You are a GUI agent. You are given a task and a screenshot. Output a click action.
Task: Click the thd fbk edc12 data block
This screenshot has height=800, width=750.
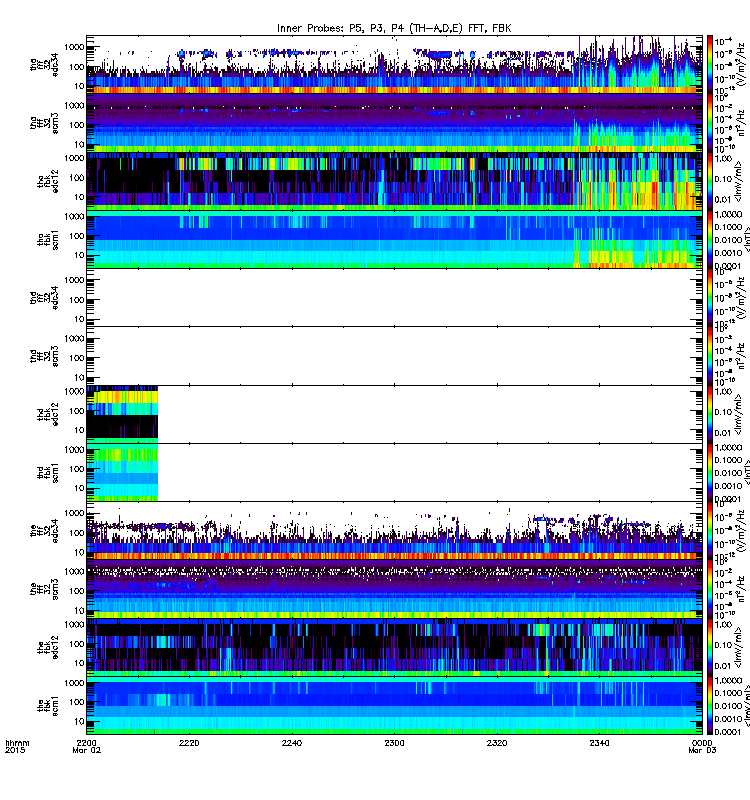[x=122, y=414]
